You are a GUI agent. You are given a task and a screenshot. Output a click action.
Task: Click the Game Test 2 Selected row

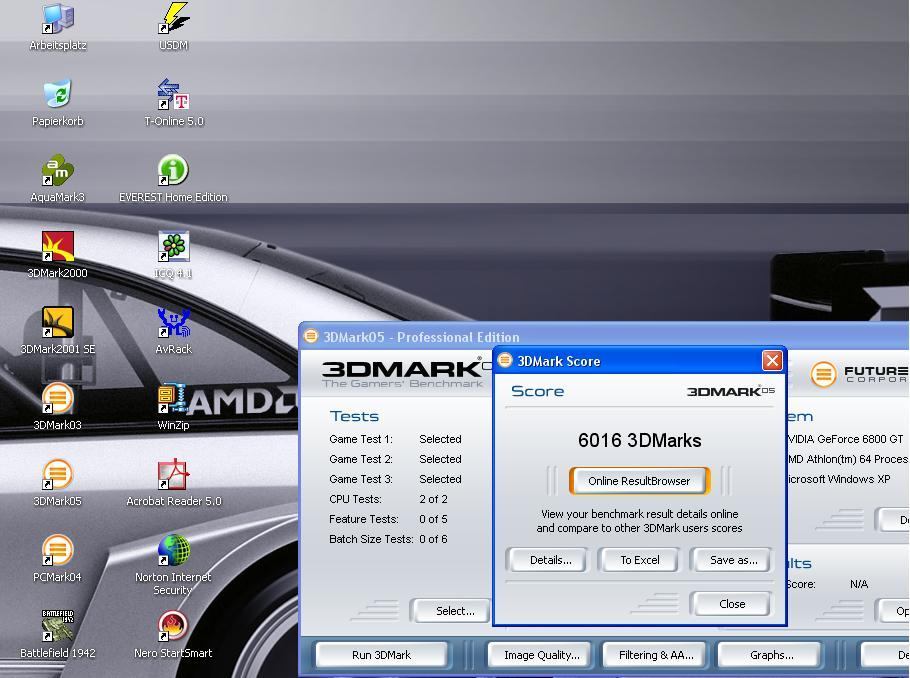(395, 459)
